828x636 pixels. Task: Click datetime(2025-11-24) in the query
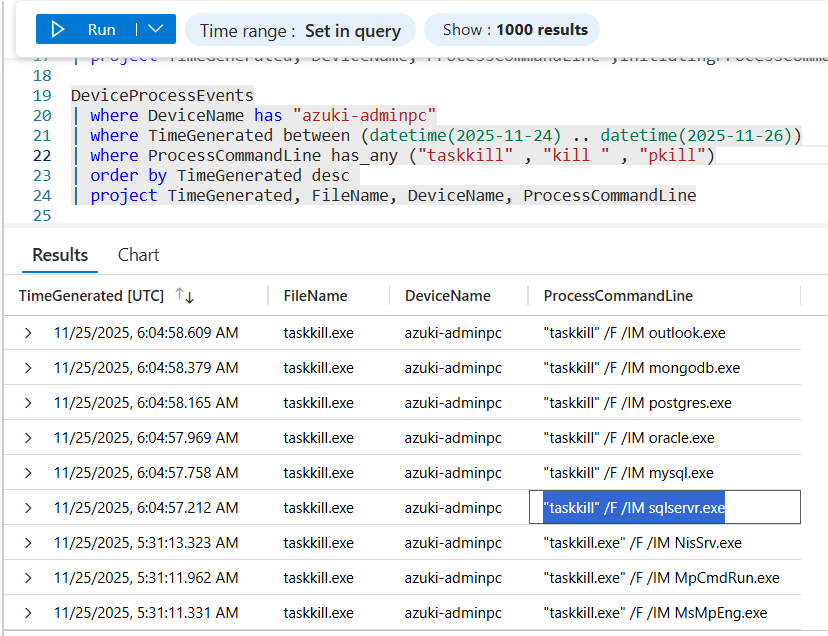click(x=465, y=135)
